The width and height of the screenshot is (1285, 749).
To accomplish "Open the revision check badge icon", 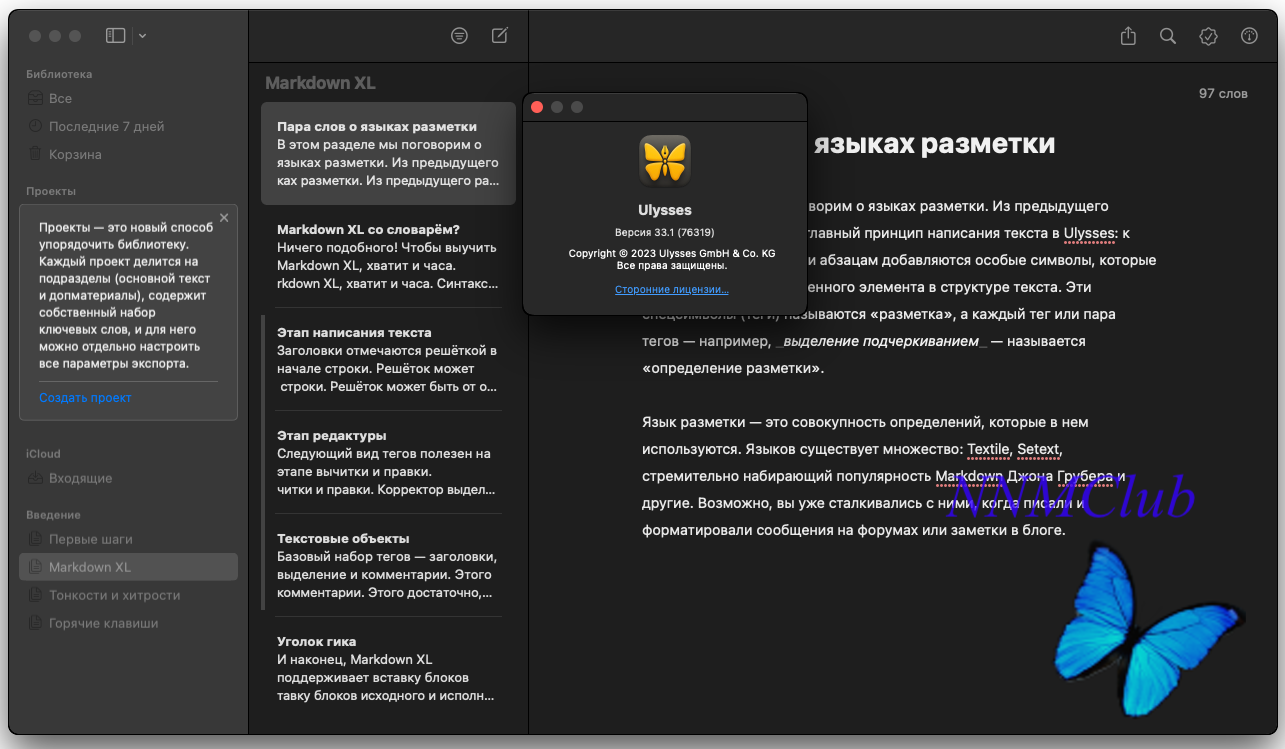I will point(1208,36).
